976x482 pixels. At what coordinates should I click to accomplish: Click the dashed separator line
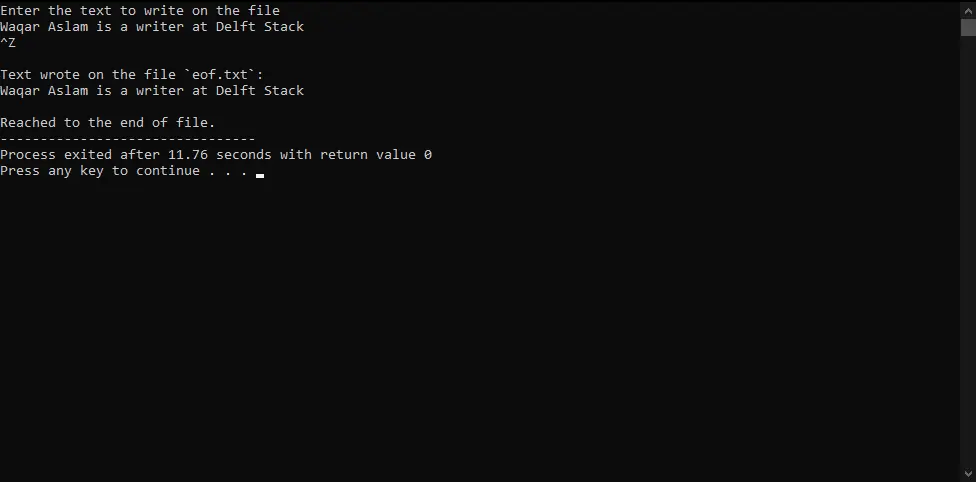pos(128,139)
